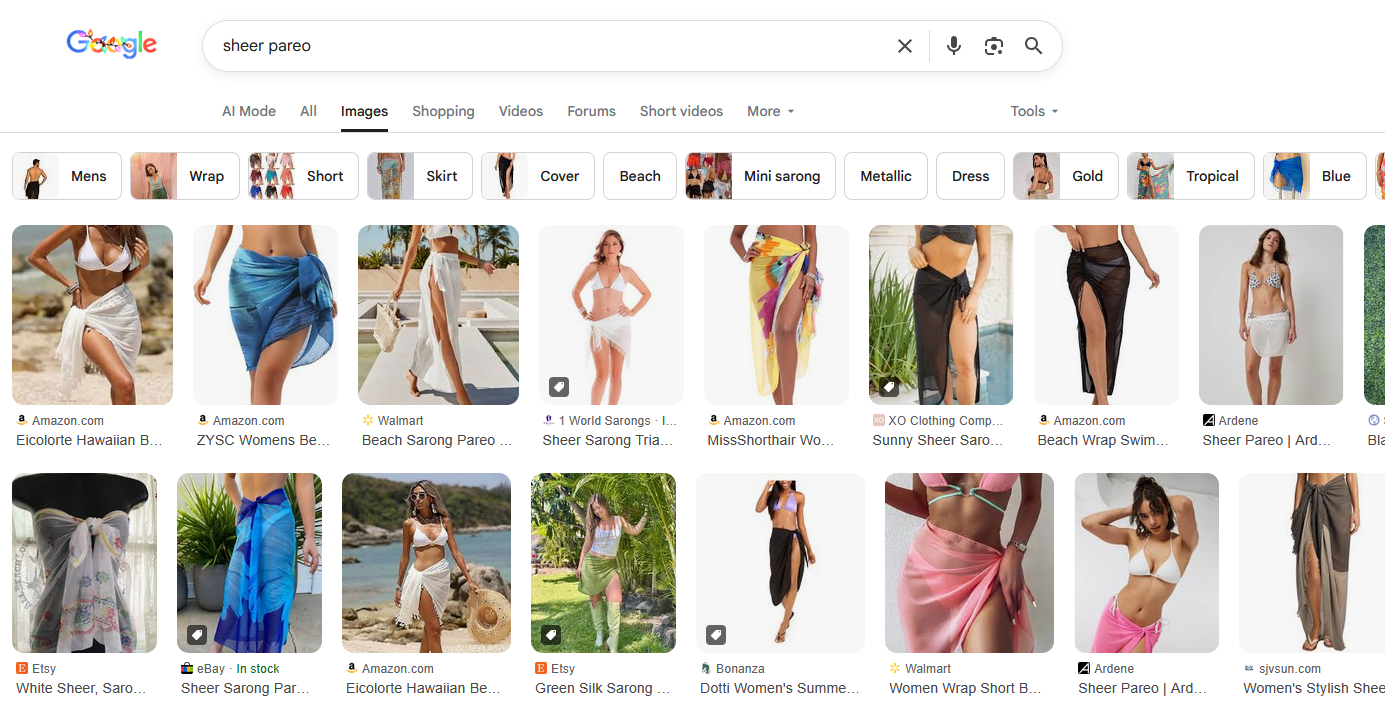Viewport: 1385px width, 703px height.
Task: Click the magnifying glass search icon
Action: 1033,46
